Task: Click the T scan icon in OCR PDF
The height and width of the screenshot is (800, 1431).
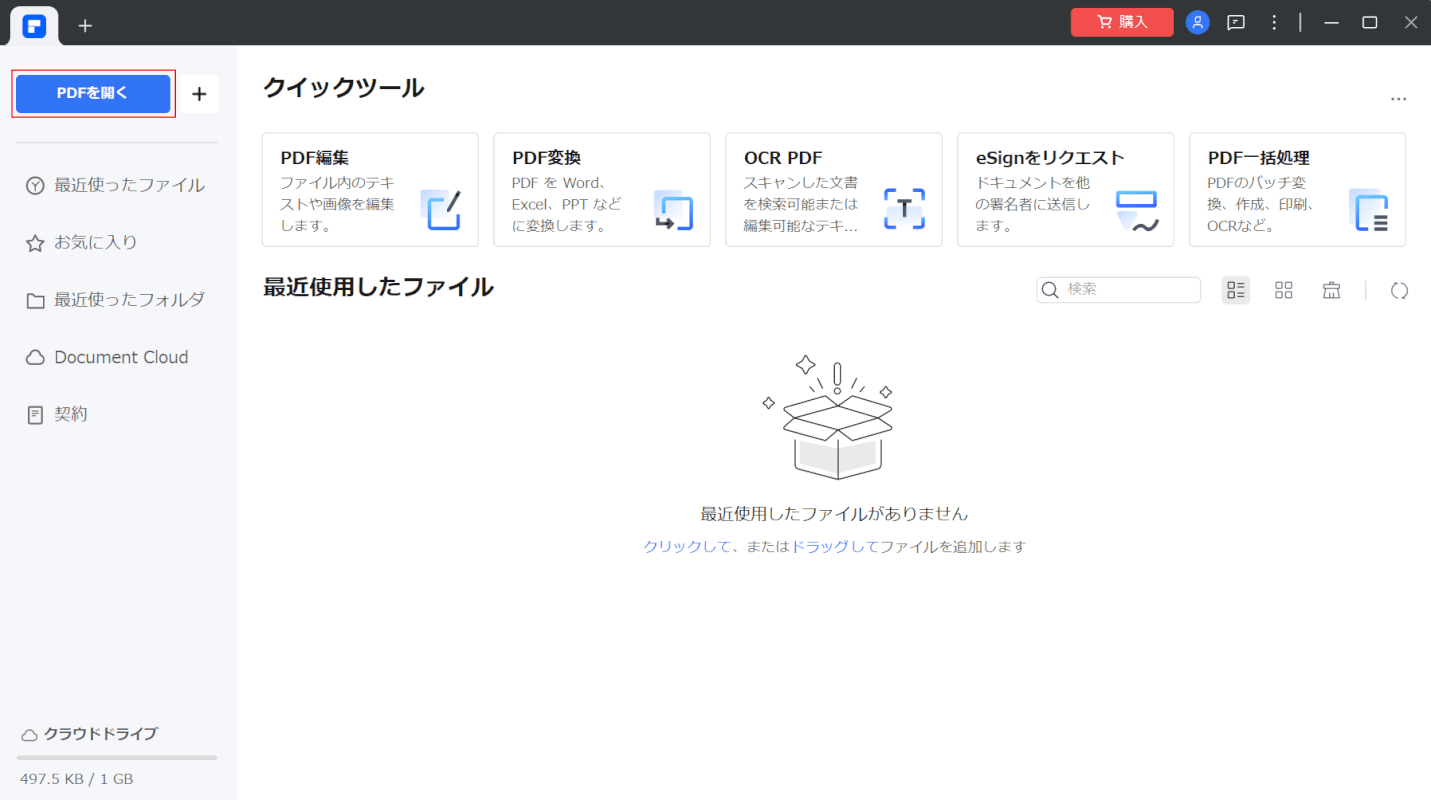Action: click(904, 209)
